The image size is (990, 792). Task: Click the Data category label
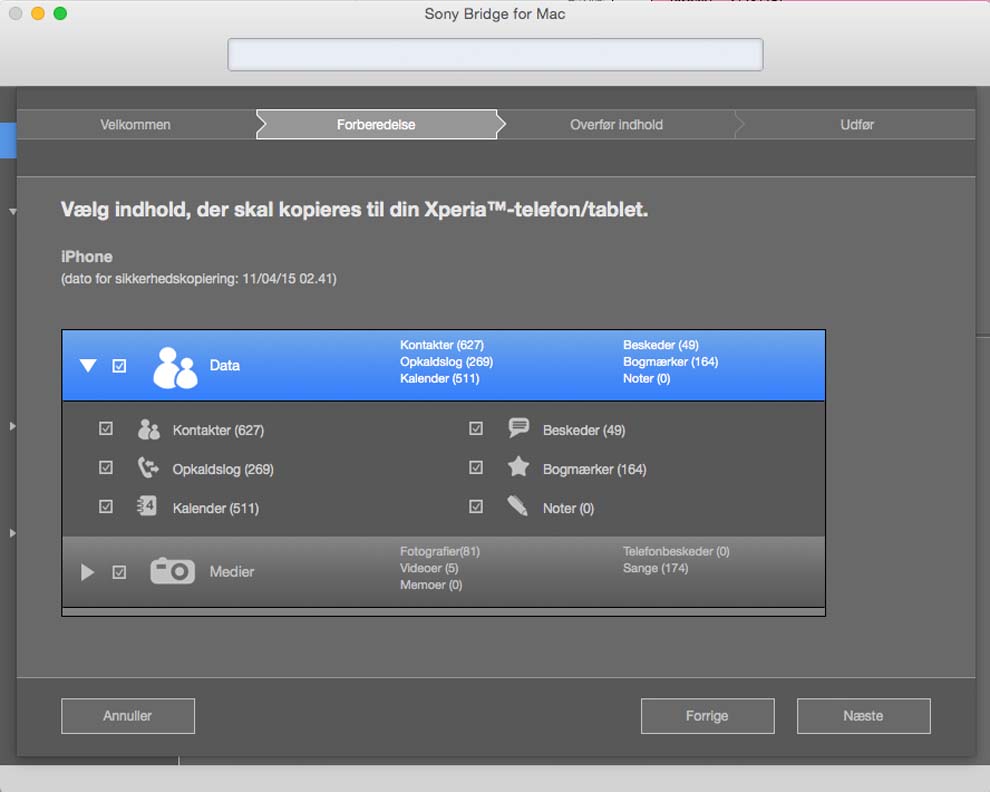click(x=225, y=365)
